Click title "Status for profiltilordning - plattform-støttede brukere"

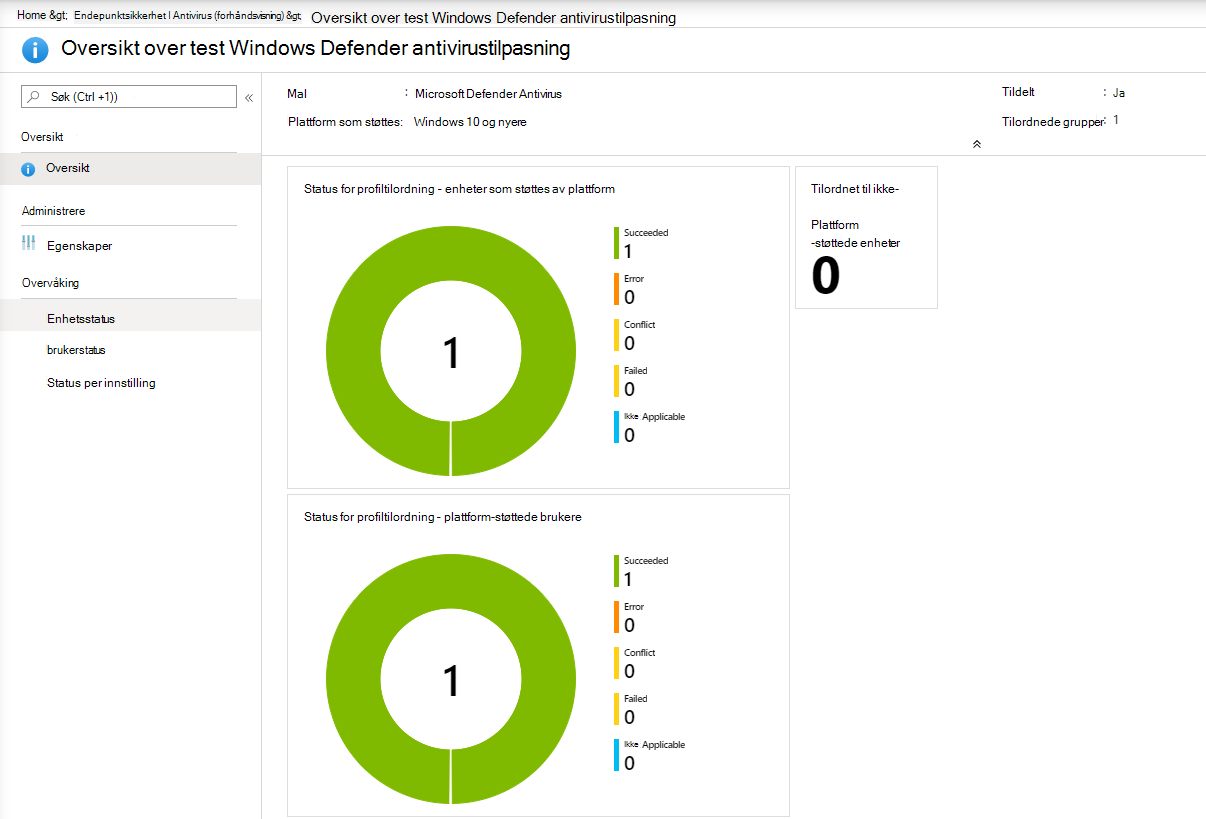tap(442, 517)
